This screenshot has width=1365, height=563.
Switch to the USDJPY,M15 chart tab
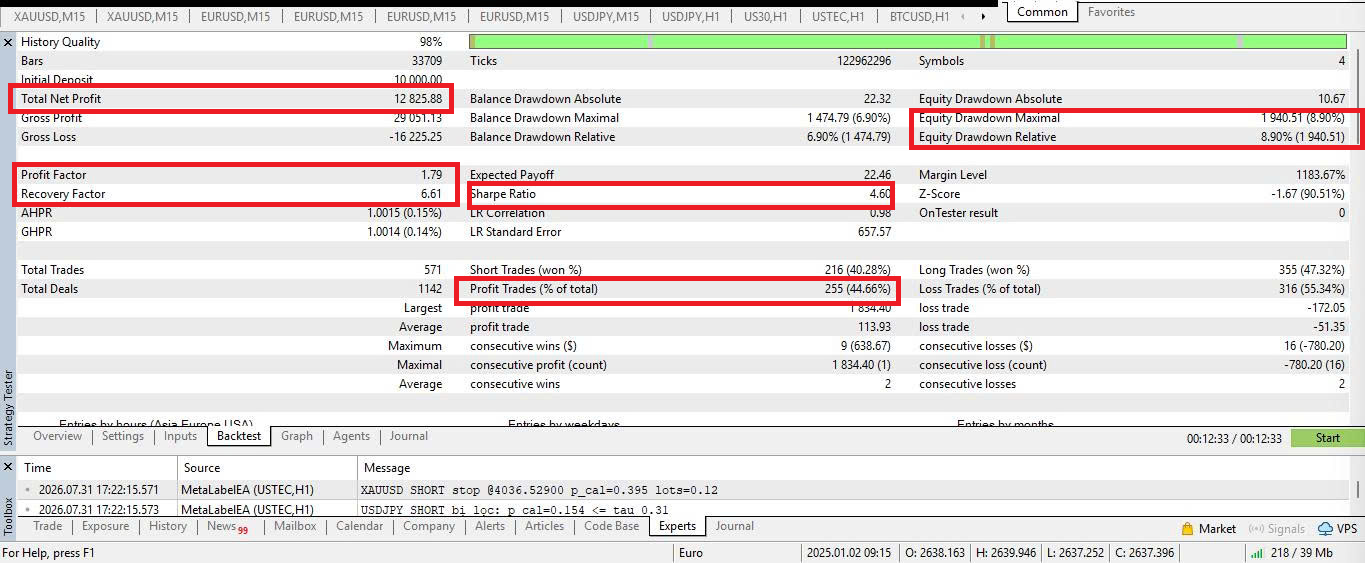tap(606, 16)
